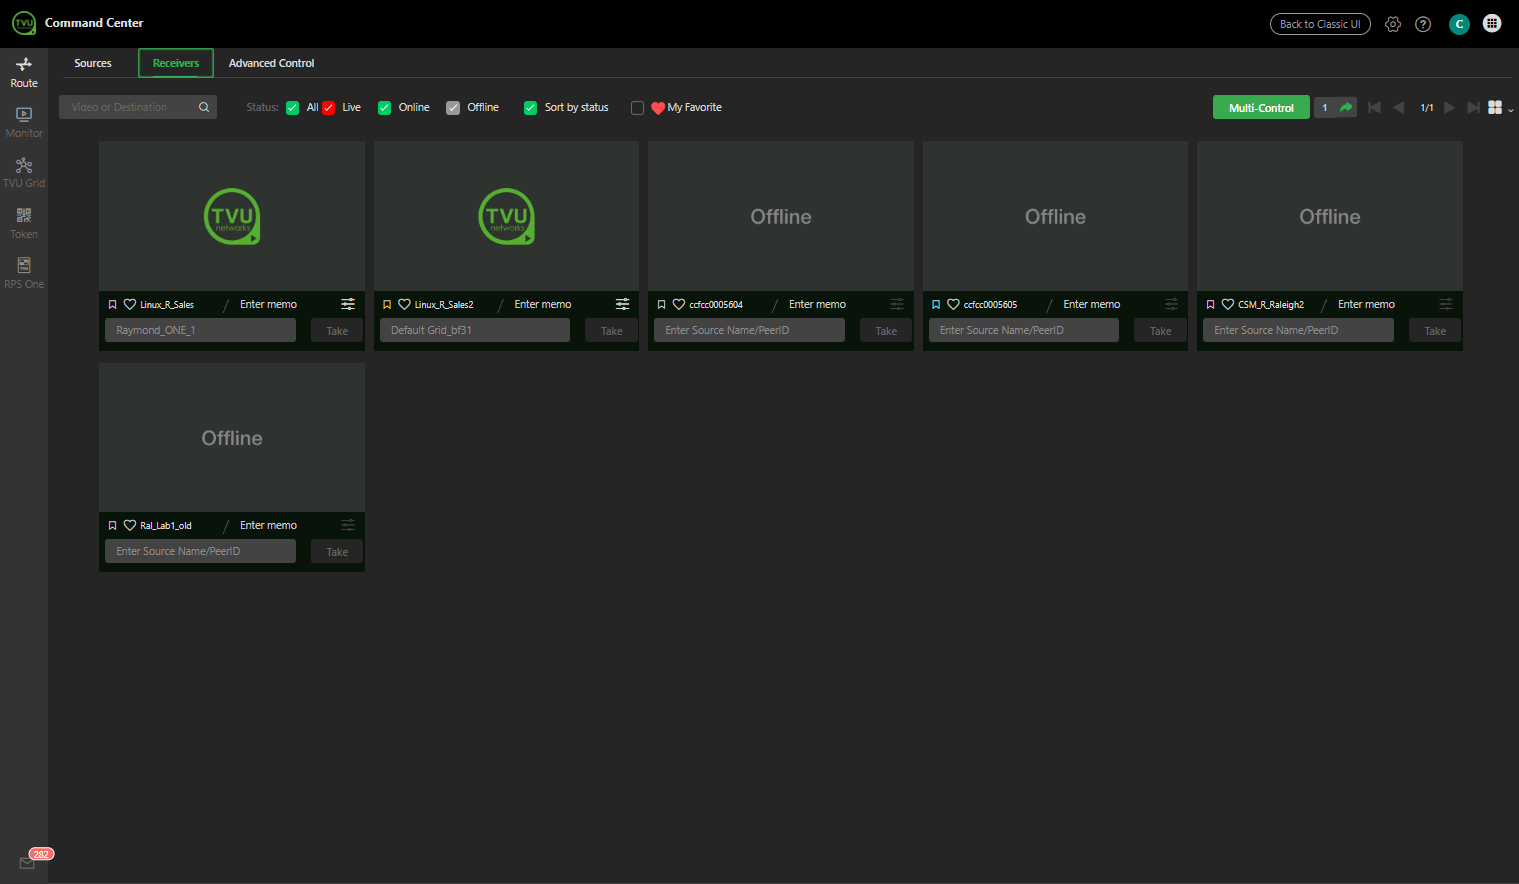Toggle Sort by status checkbox
1519x884 pixels.
pyautogui.click(x=530, y=108)
